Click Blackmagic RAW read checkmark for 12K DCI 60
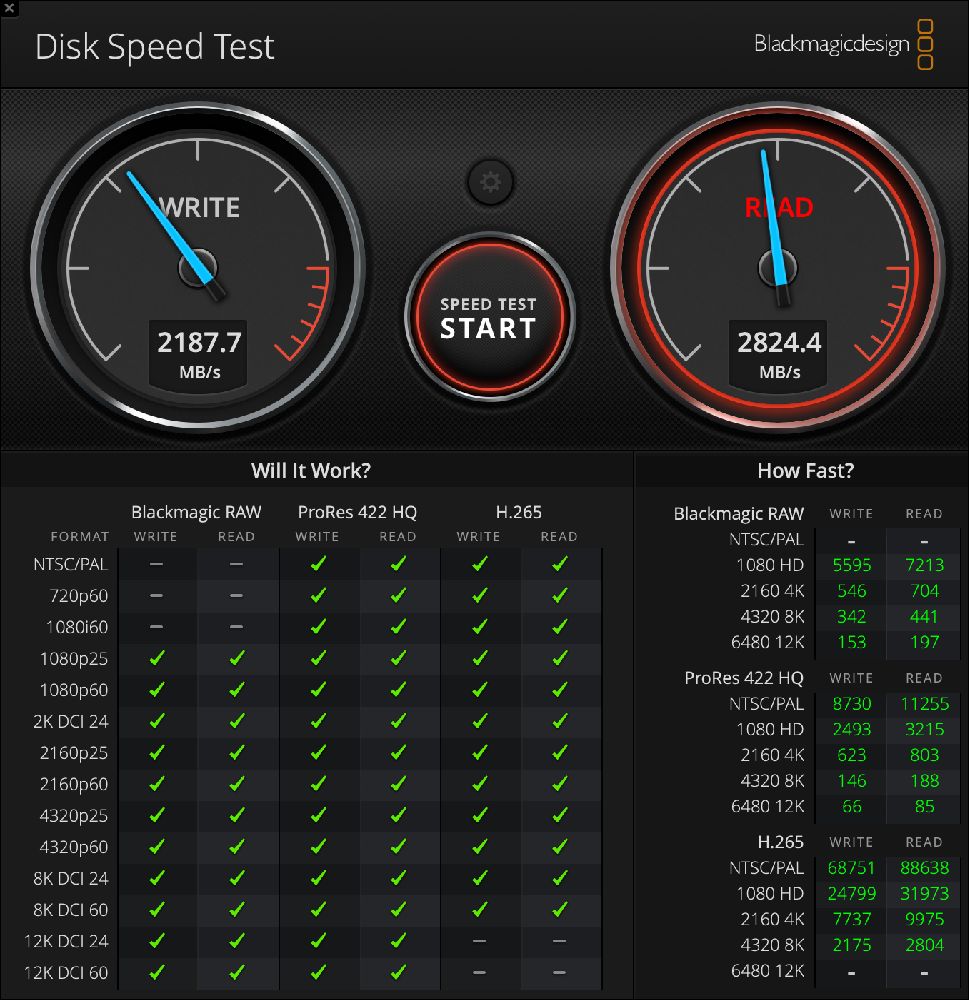This screenshot has width=969, height=1000. coord(237,972)
